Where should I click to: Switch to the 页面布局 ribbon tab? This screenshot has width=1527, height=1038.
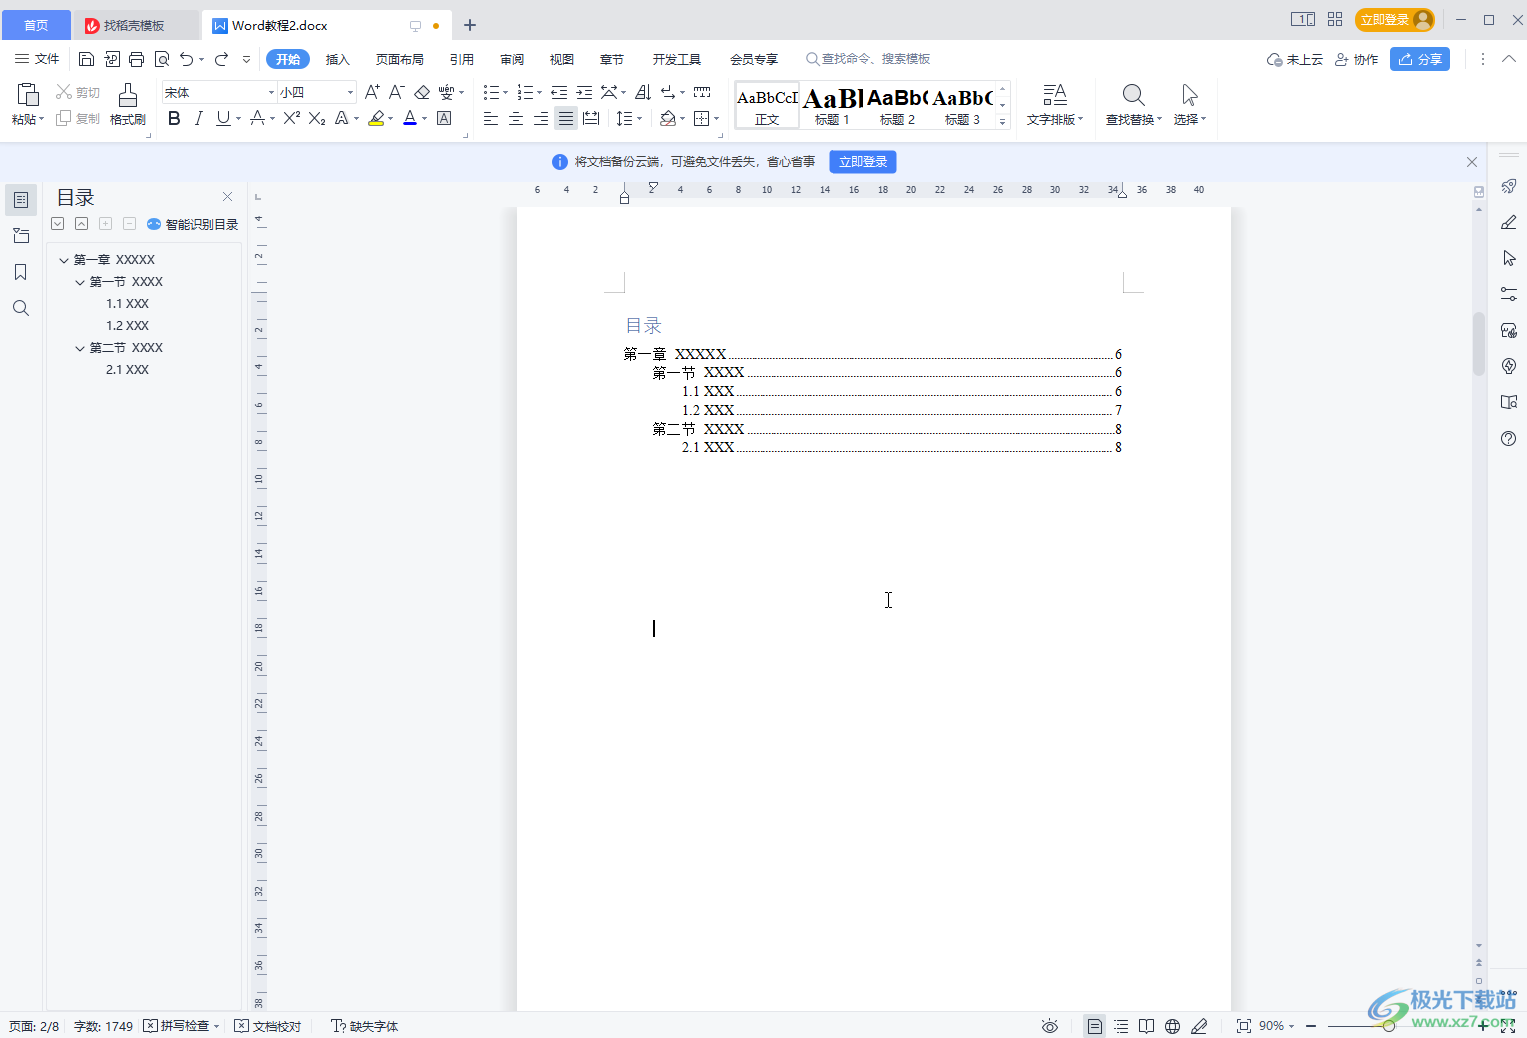[400, 59]
